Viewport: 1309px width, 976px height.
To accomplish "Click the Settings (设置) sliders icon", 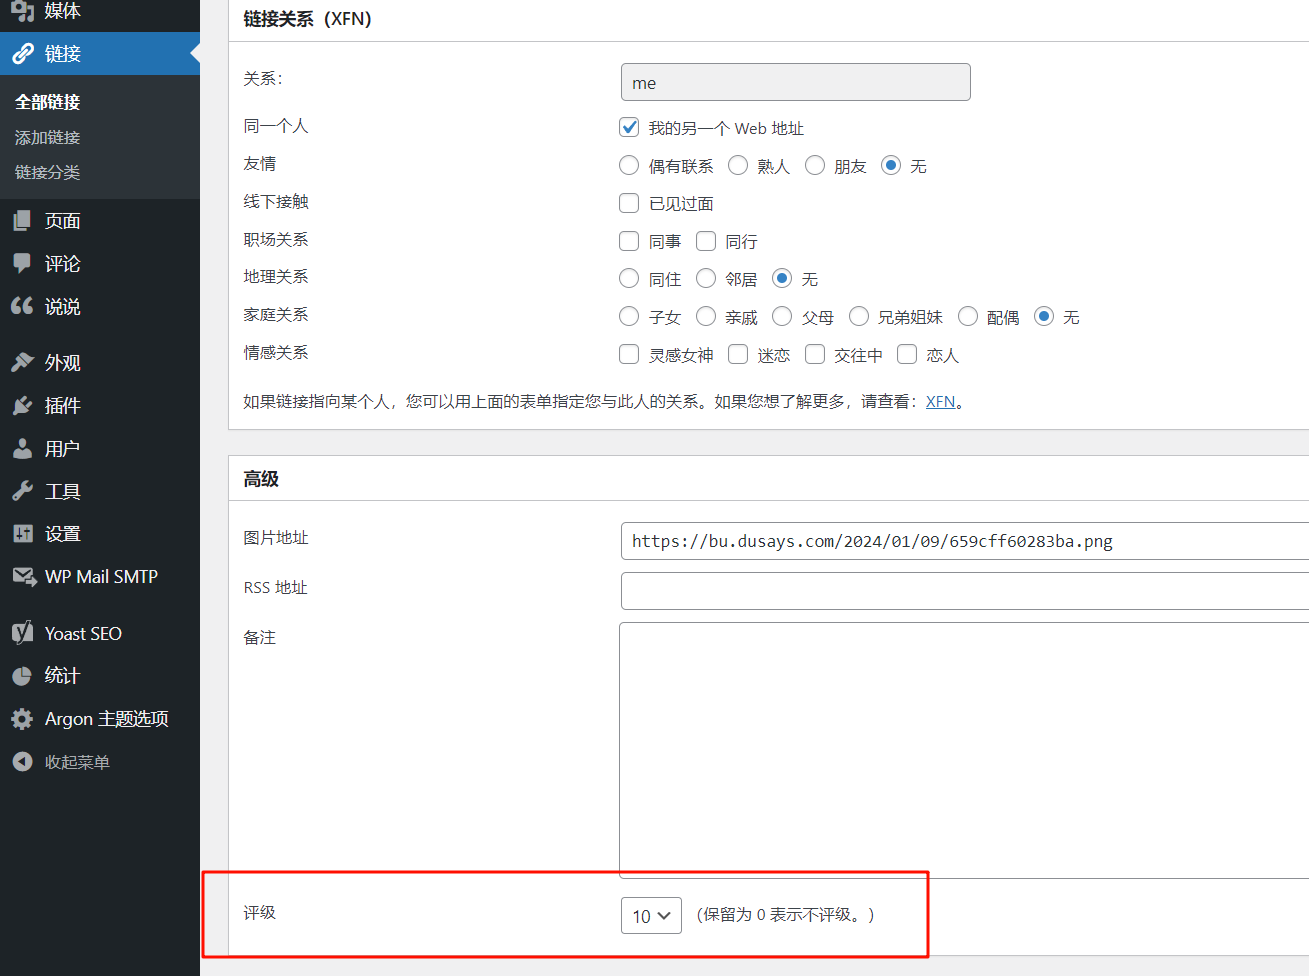I will point(22,534).
